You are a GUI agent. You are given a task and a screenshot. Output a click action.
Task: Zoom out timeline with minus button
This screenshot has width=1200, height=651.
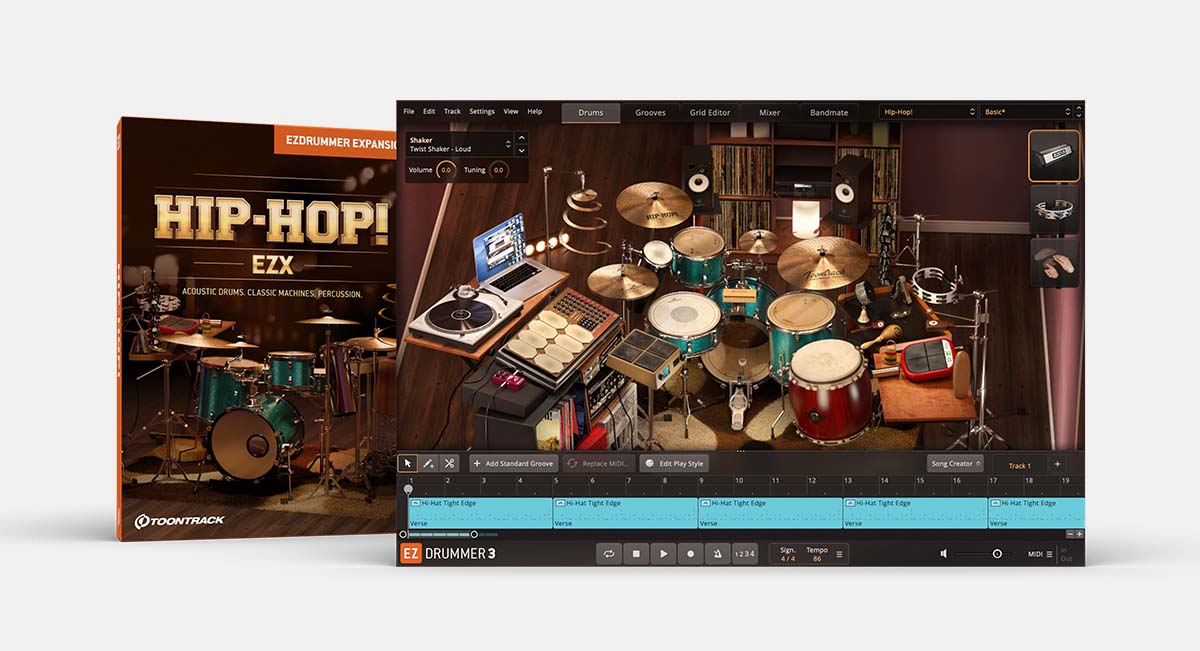pos(1069,534)
